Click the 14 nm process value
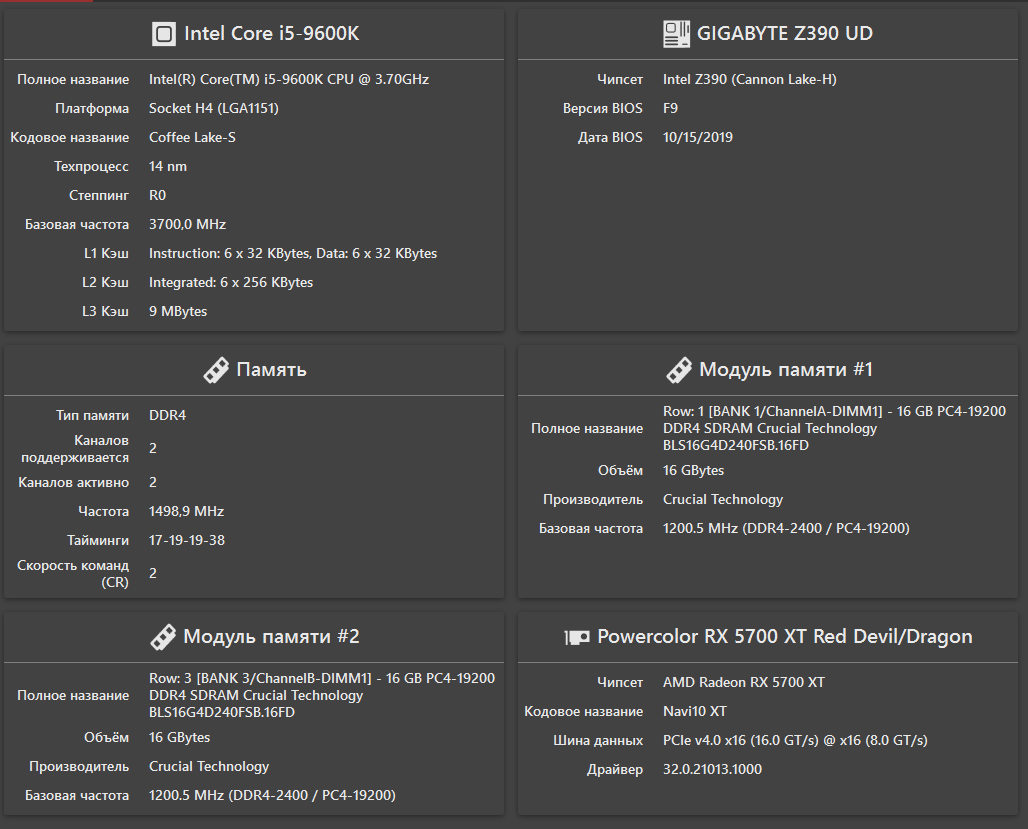Image resolution: width=1028 pixels, height=829 pixels. pyautogui.click(x=168, y=166)
